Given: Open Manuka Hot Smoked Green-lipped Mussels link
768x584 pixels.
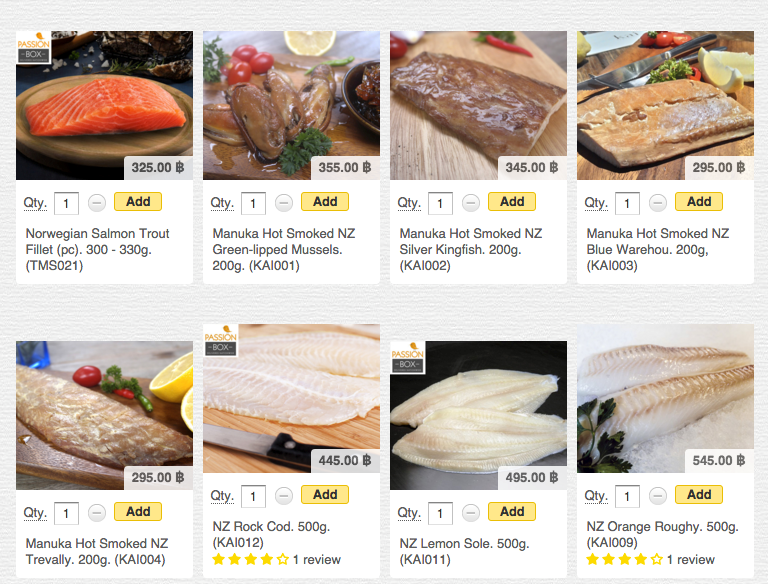Looking at the screenshot, I should [x=283, y=249].
